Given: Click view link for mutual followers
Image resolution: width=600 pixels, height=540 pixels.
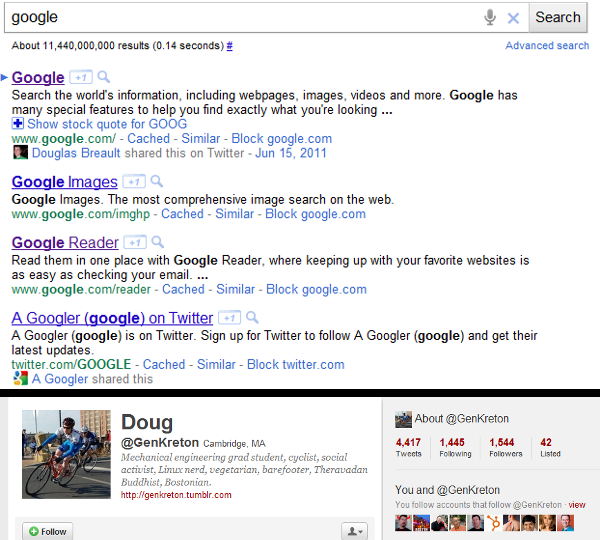Looking at the screenshot, I should (x=577, y=505).
